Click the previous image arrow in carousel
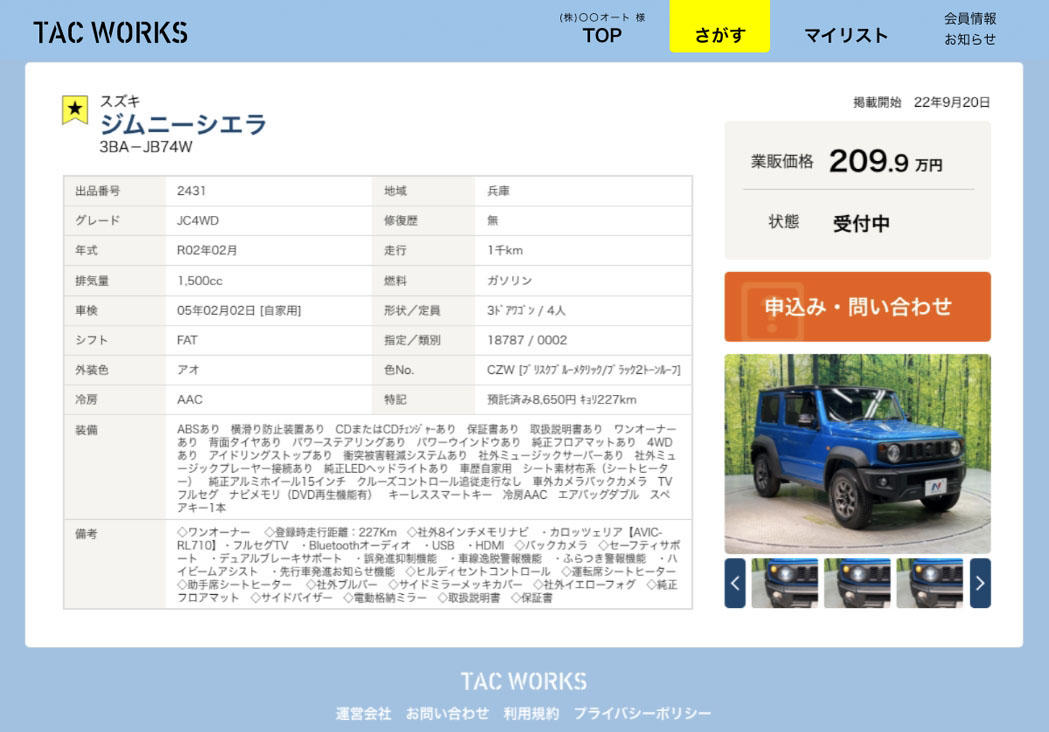This screenshot has height=732, width=1049. [735, 583]
